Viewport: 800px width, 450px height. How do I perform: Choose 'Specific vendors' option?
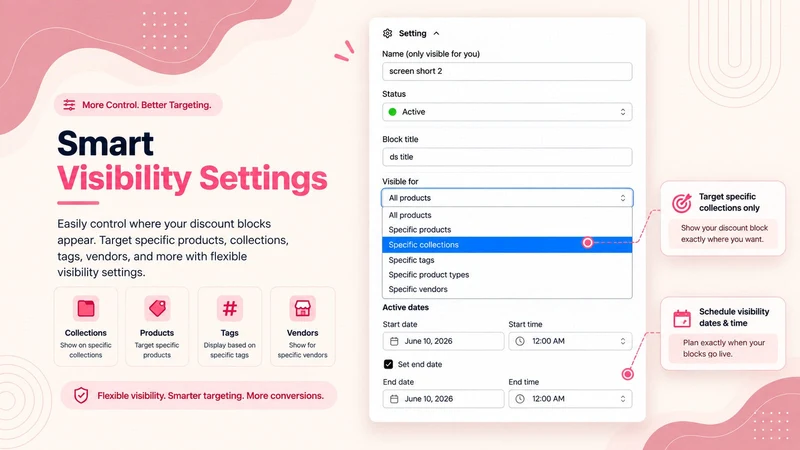click(x=507, y=289)
